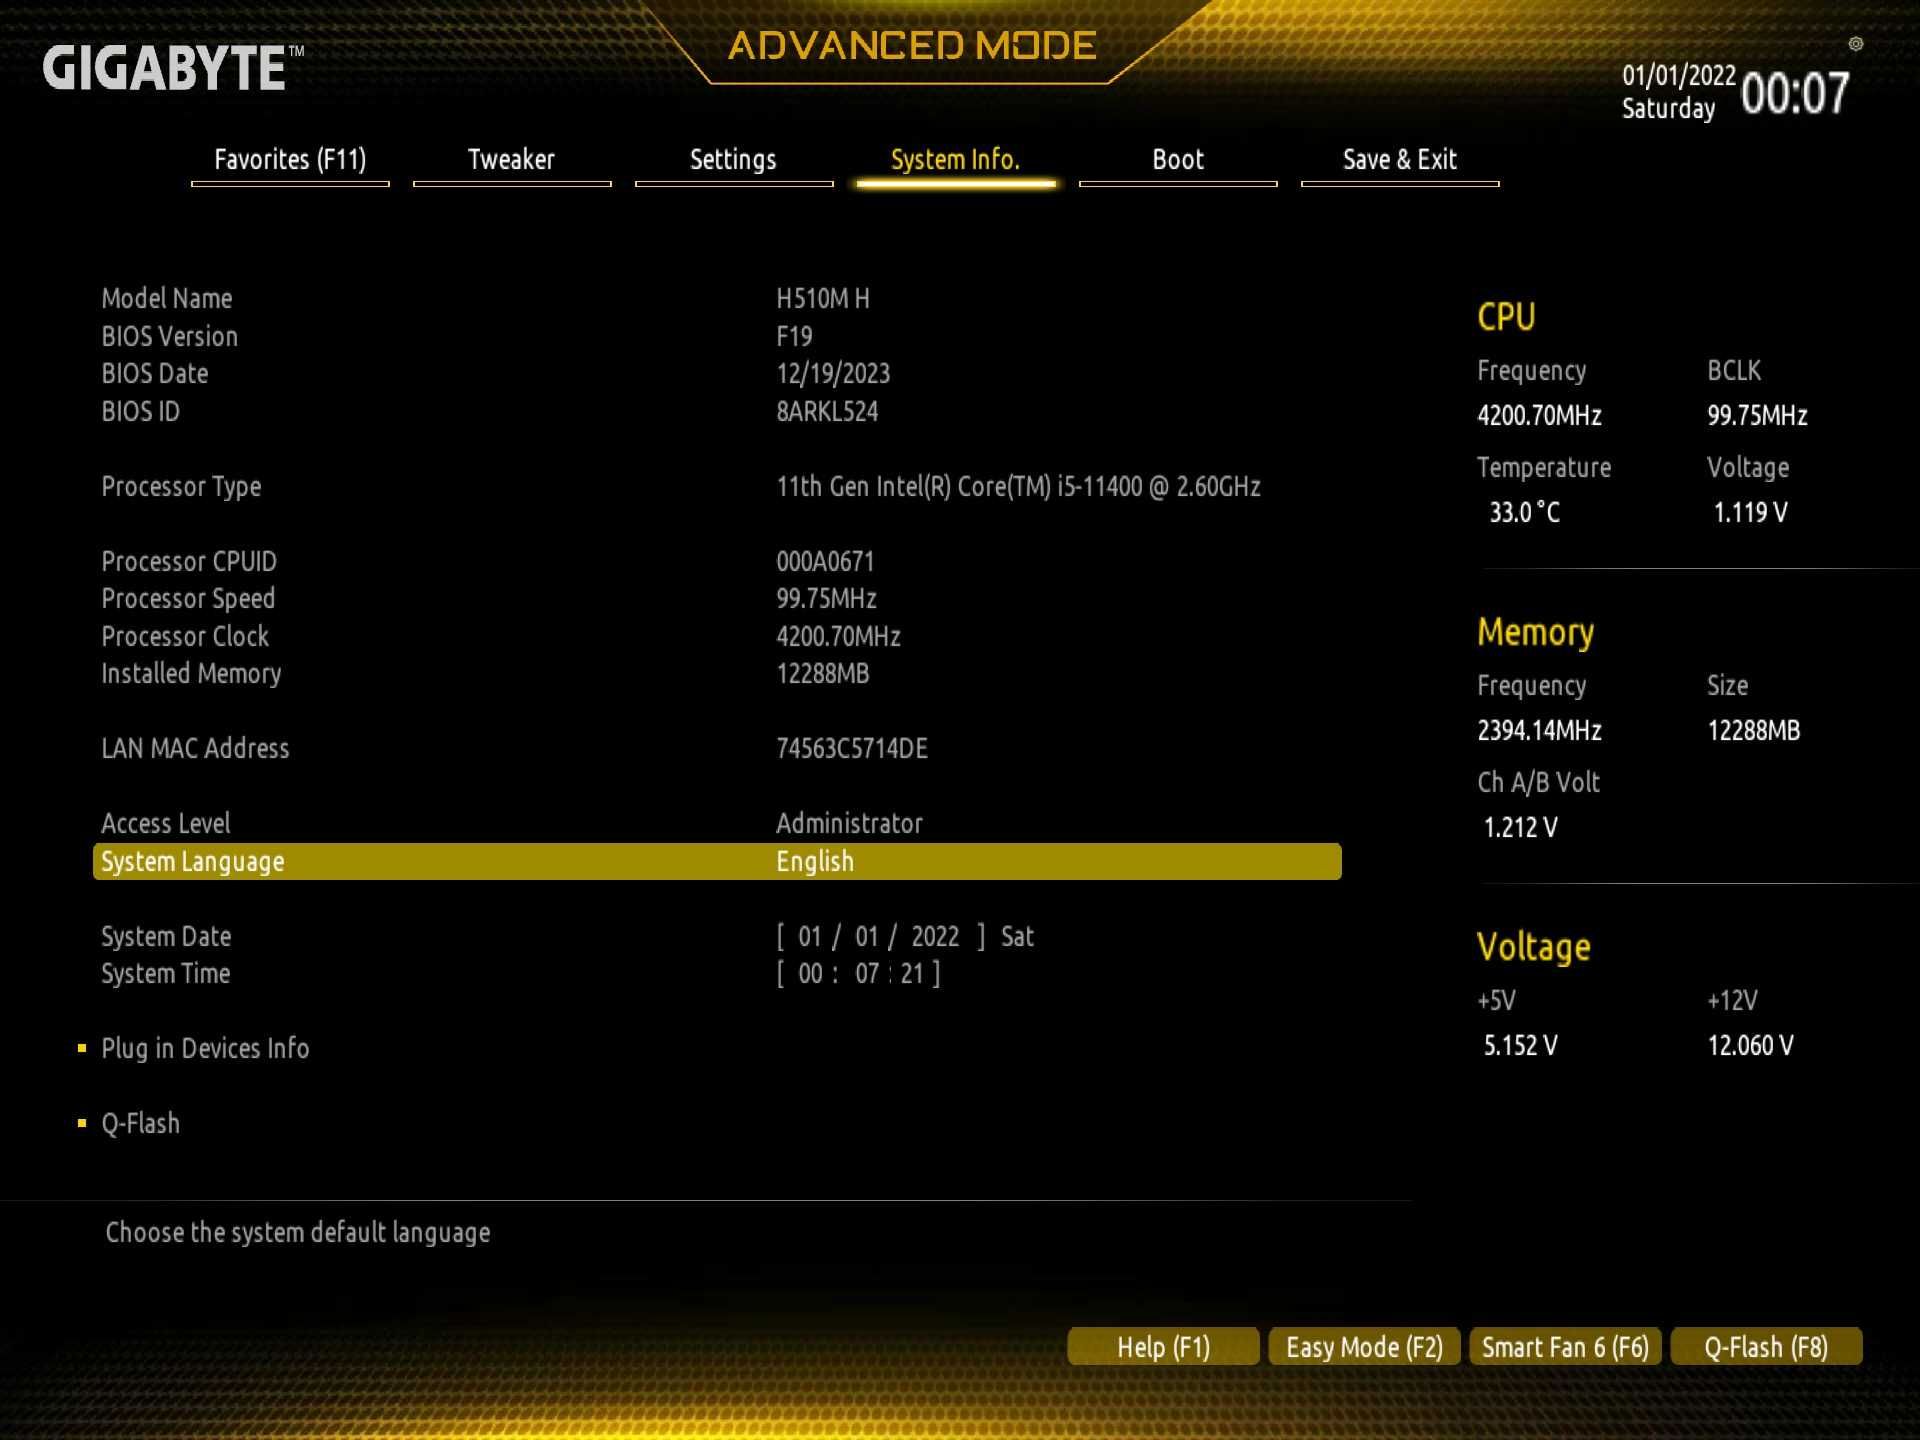This screenshot has width=1920, height=1440.
Task: Launch Q-Flash (F8) from the bottom bar
Action: click(1766, 1346)
